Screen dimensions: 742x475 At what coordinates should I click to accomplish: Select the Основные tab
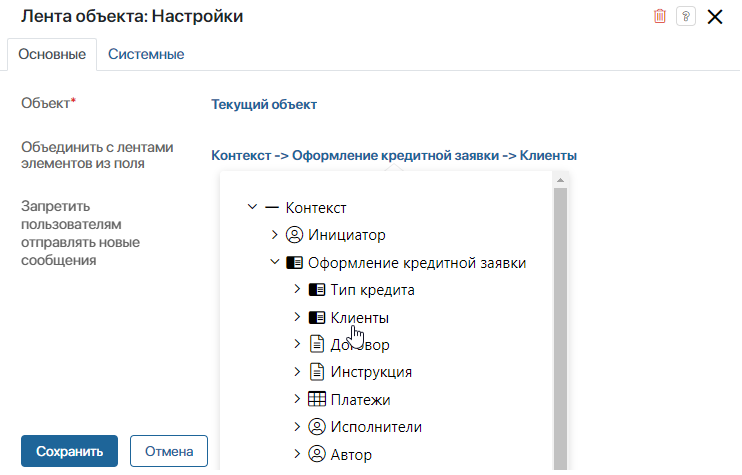52,54
